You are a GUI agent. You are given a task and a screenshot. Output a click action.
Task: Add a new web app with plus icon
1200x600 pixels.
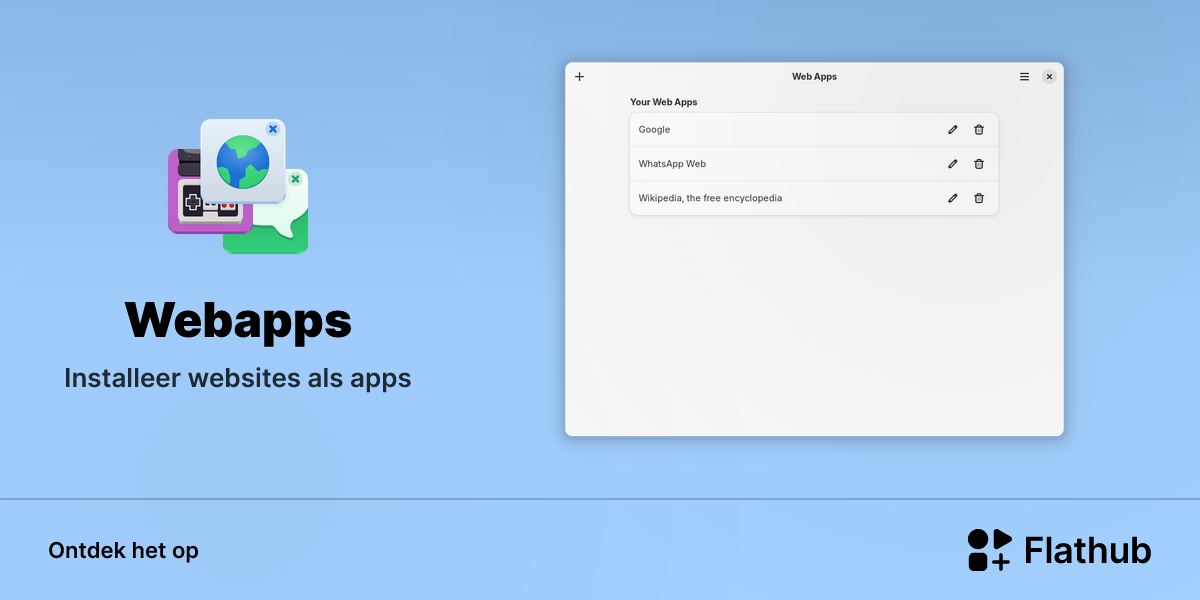pos(579,77)
